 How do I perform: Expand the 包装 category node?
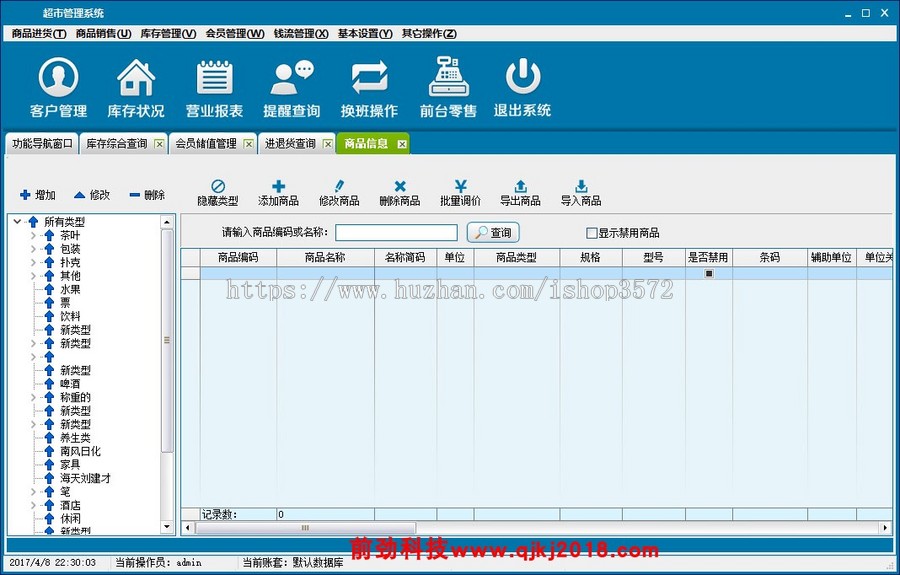pyautogui.click(x=33, y=248)
